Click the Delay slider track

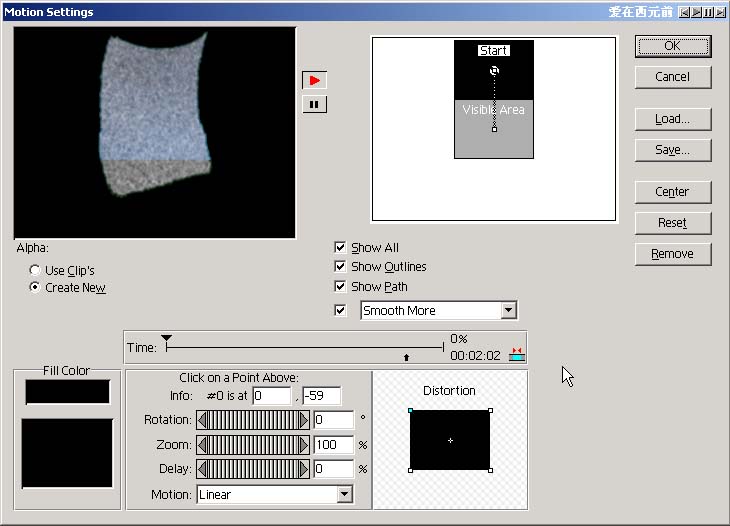(x=253, y=469)
